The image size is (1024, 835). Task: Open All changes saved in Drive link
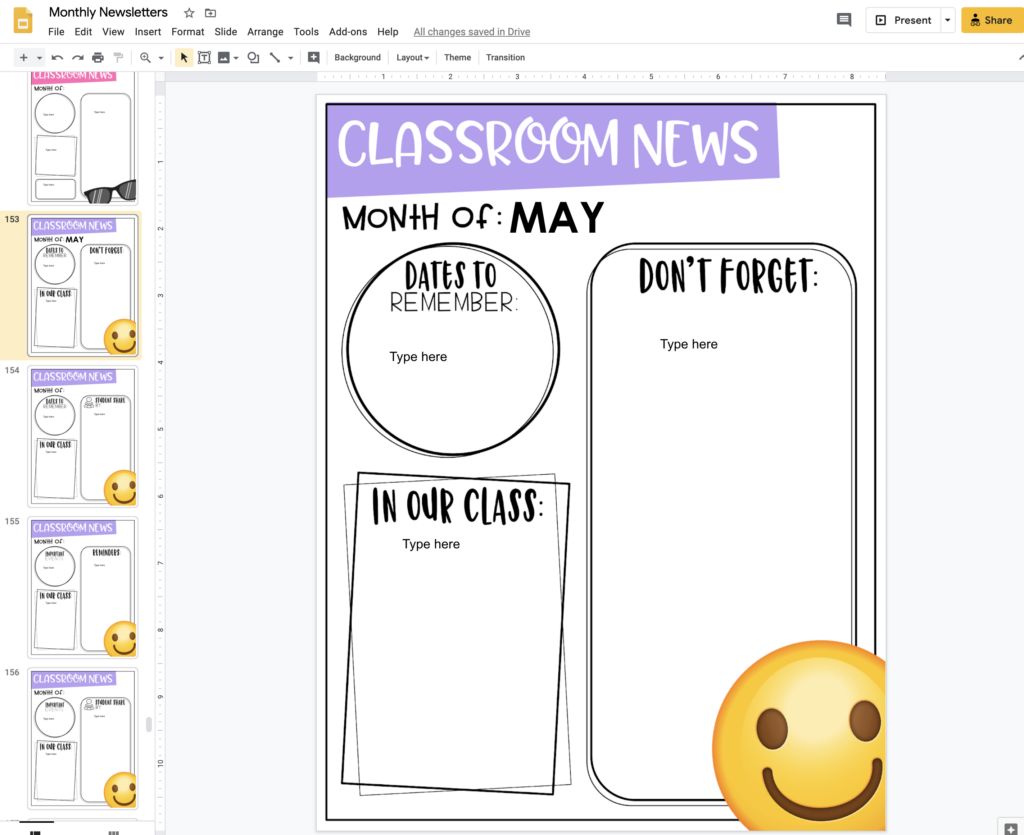click(472, 31)
